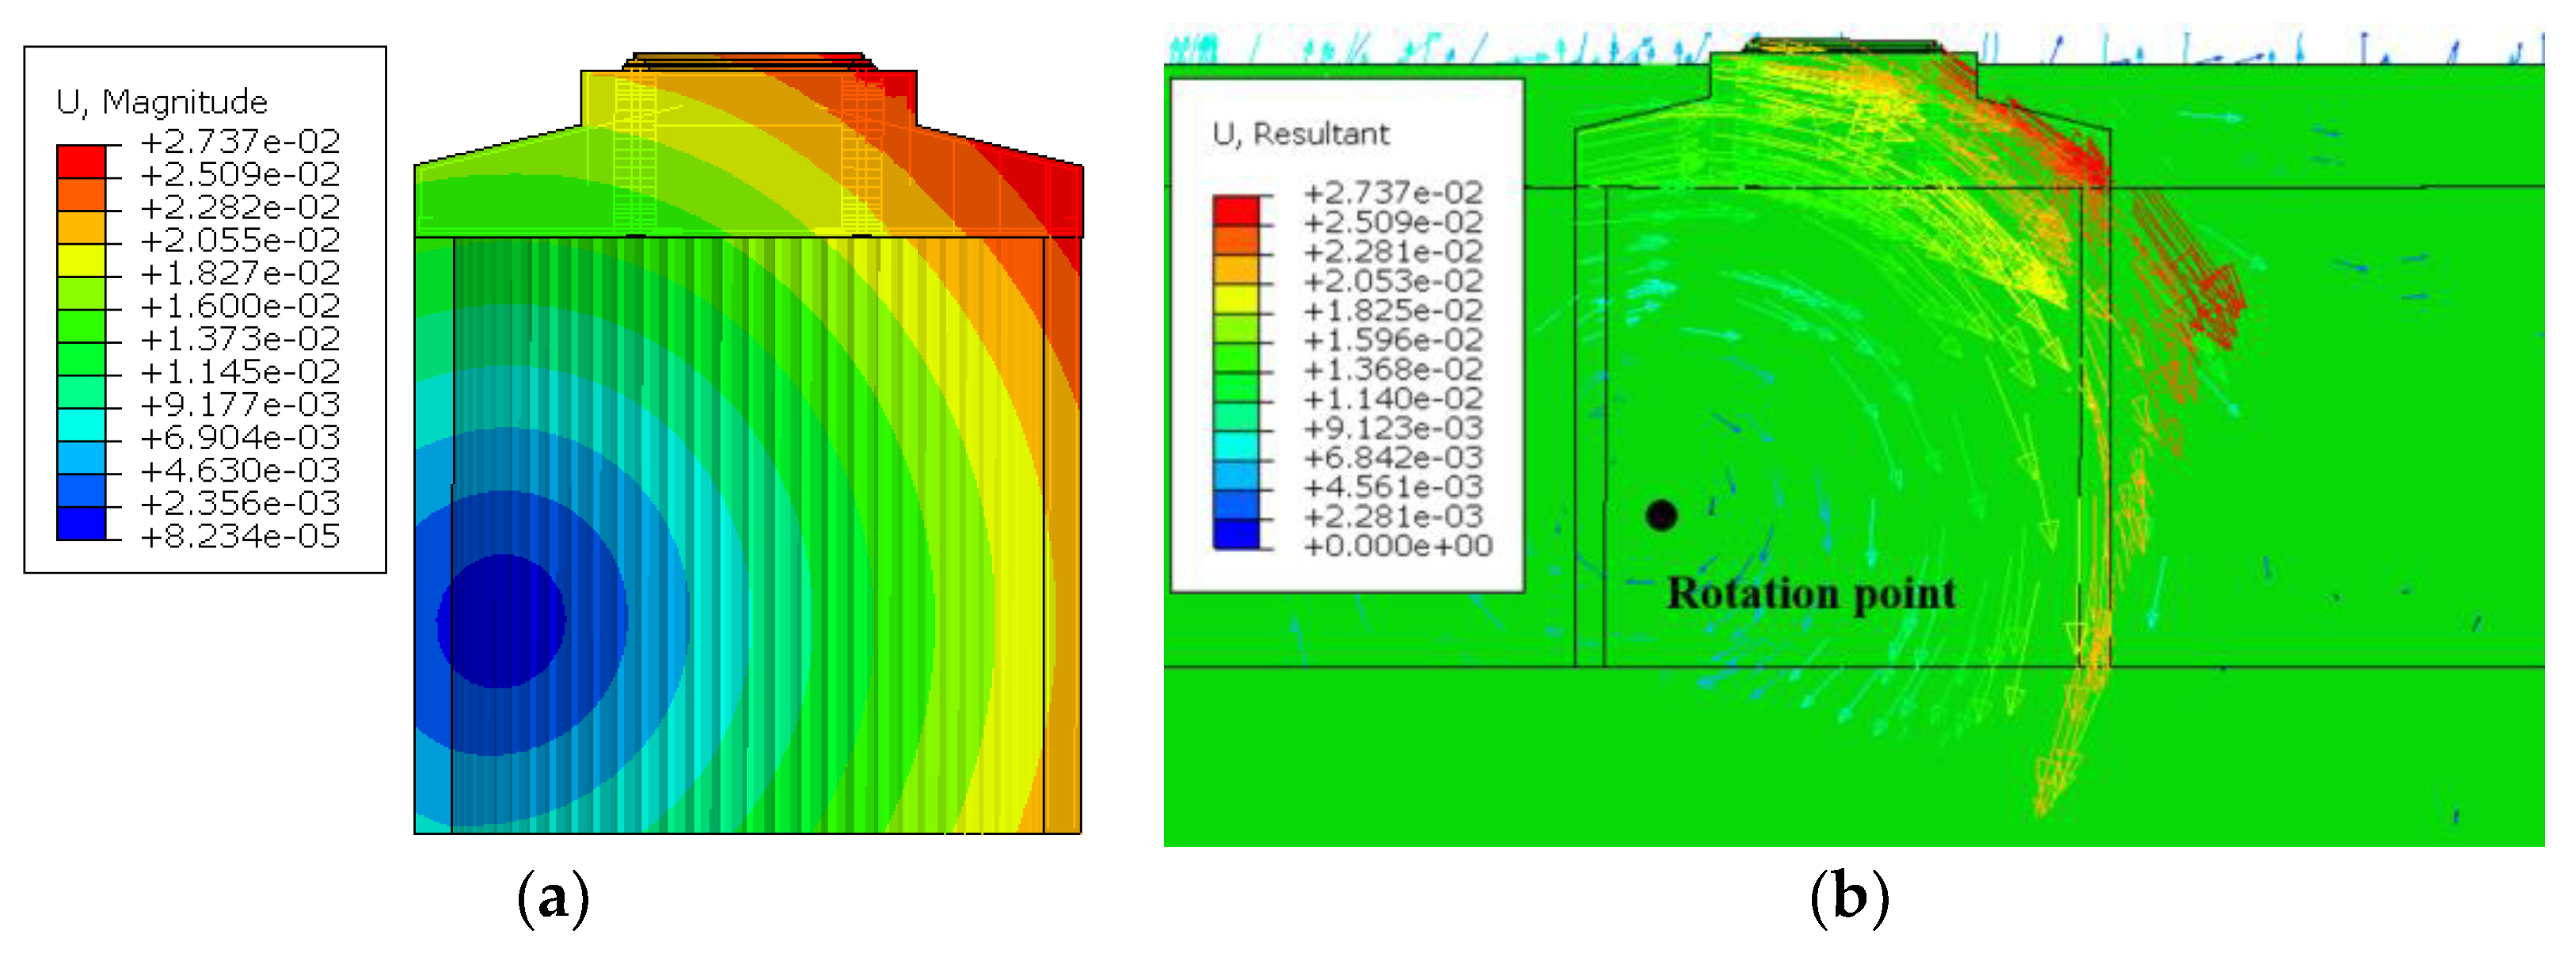
Task: Click the red swatch in U, Resultant legend
Action: [x=1236, y=210]
